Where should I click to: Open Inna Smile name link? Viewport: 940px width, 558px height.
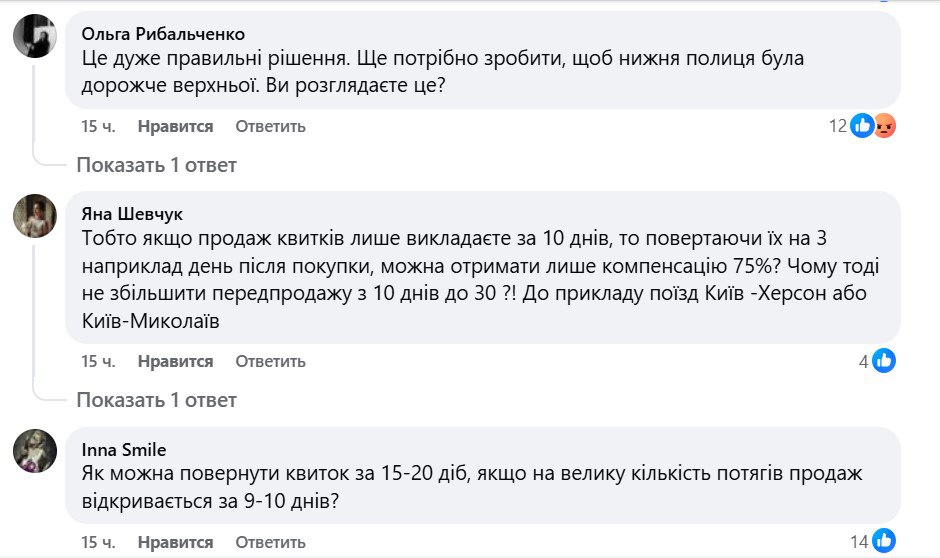click(124, 449)
